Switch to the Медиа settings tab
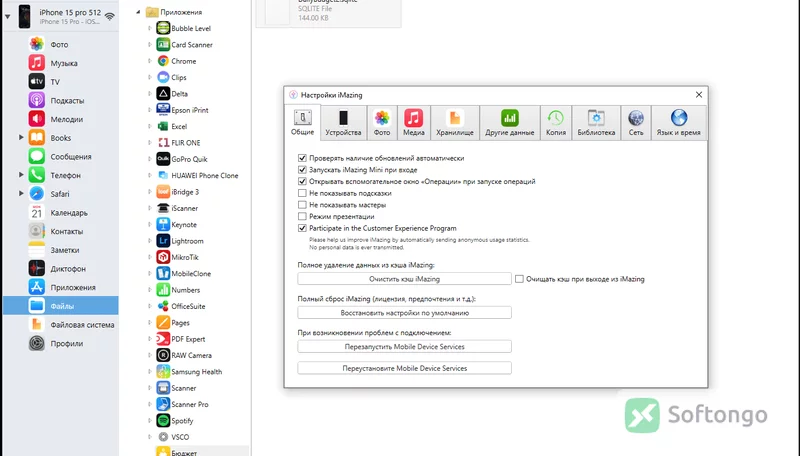Screen dimensions: 800x456 414,123
